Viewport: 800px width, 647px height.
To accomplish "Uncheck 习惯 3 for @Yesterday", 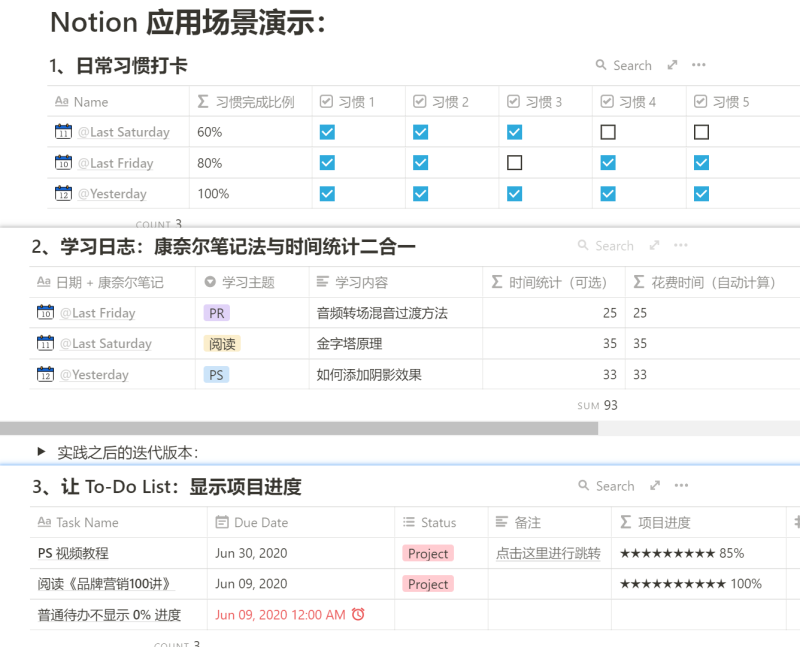I will pyautogui.click(x=514, y=194).
